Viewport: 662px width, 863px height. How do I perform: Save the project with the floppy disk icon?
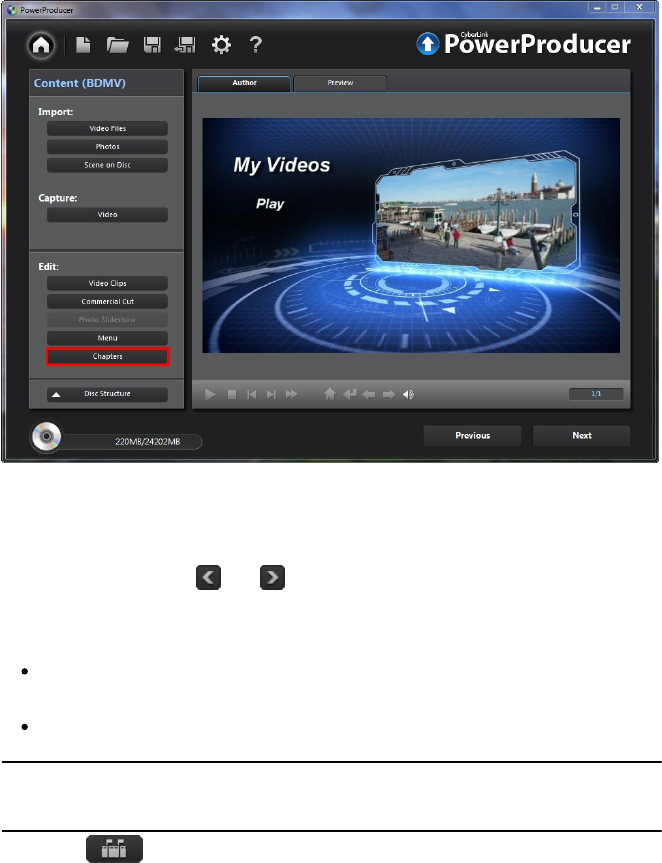coord(152,45)
